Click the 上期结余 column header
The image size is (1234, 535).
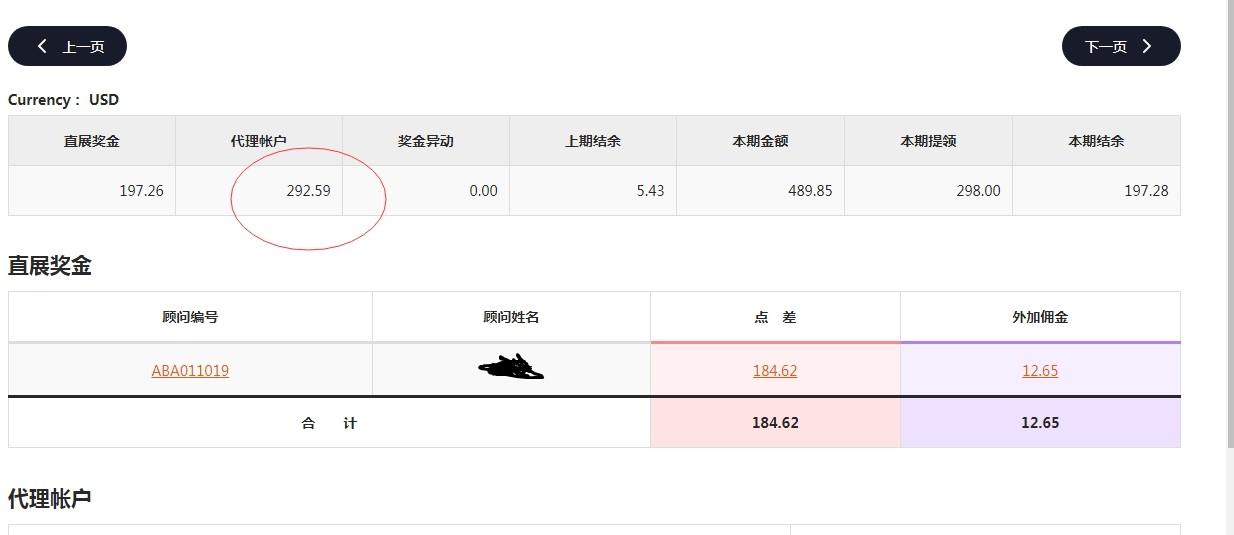tap(593, 141)
